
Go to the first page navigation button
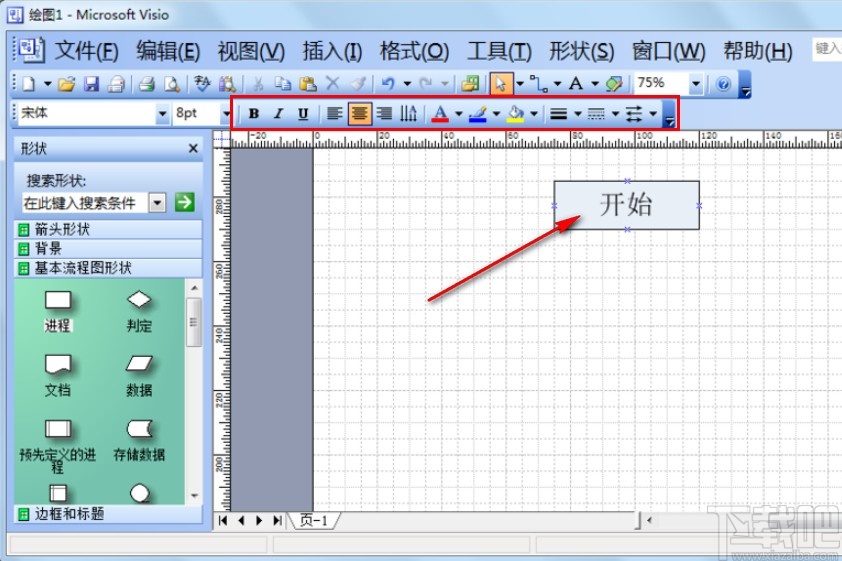tap(223, 520)
